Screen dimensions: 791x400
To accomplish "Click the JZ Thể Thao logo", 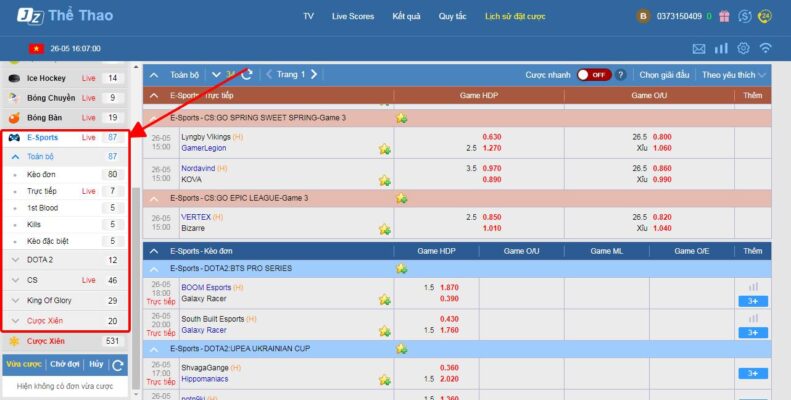I will (65, 16).
